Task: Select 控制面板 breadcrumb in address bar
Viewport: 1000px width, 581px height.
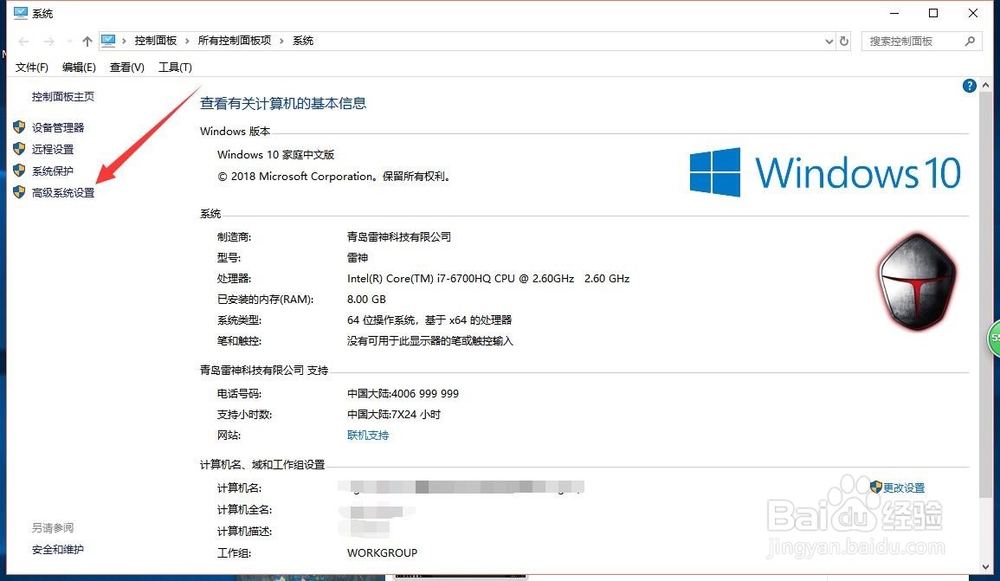Action: pos(156,40)
